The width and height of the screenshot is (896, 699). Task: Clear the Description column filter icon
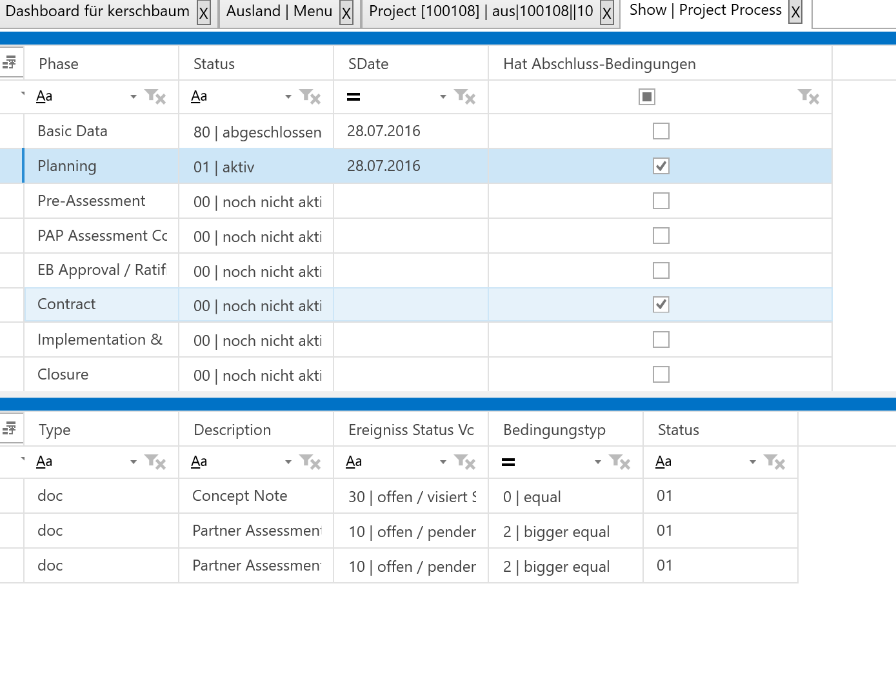(x=310, y=462)
